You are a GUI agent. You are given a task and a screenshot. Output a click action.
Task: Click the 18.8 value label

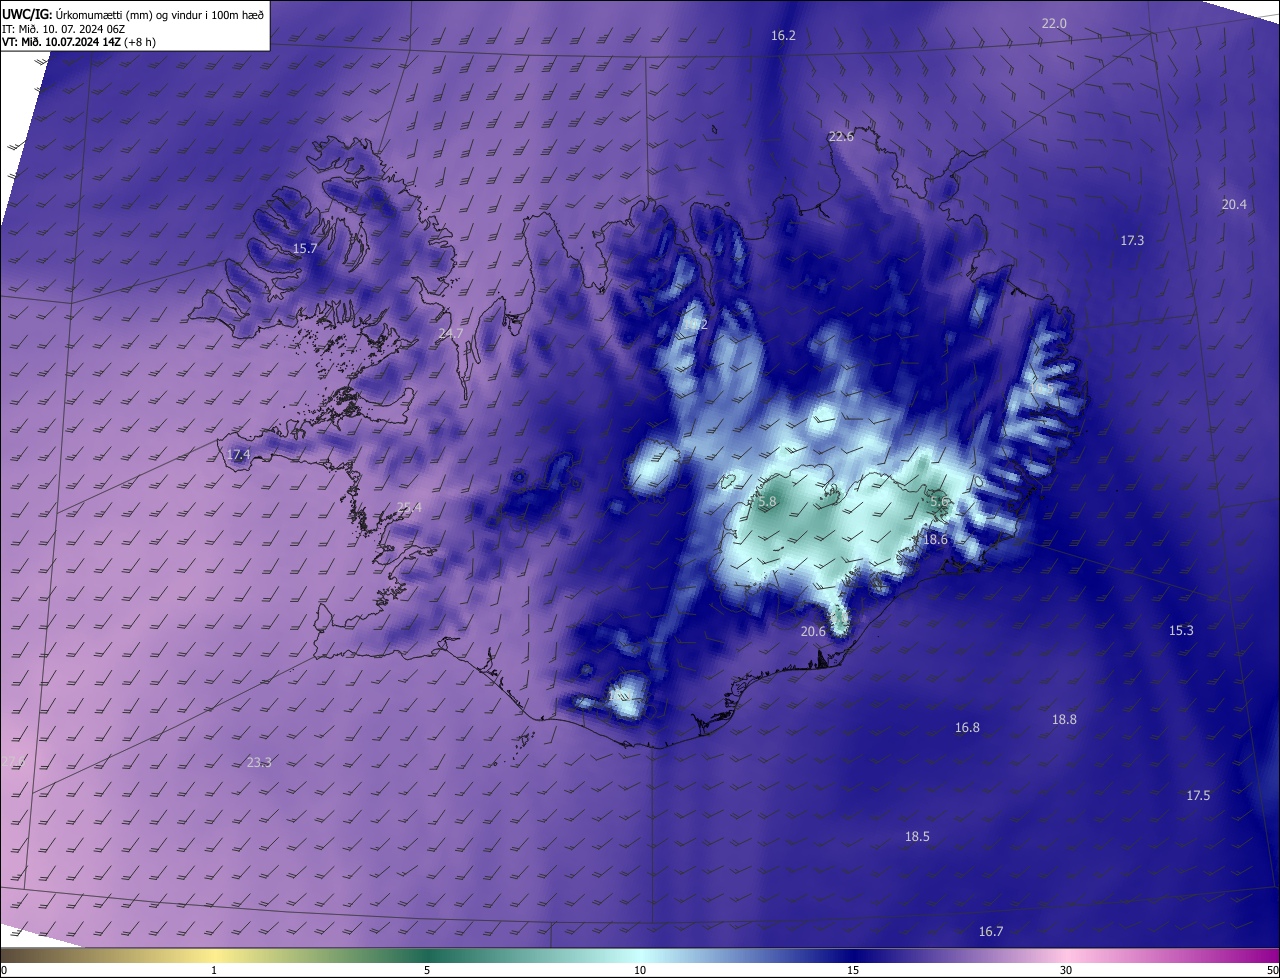1064,719
